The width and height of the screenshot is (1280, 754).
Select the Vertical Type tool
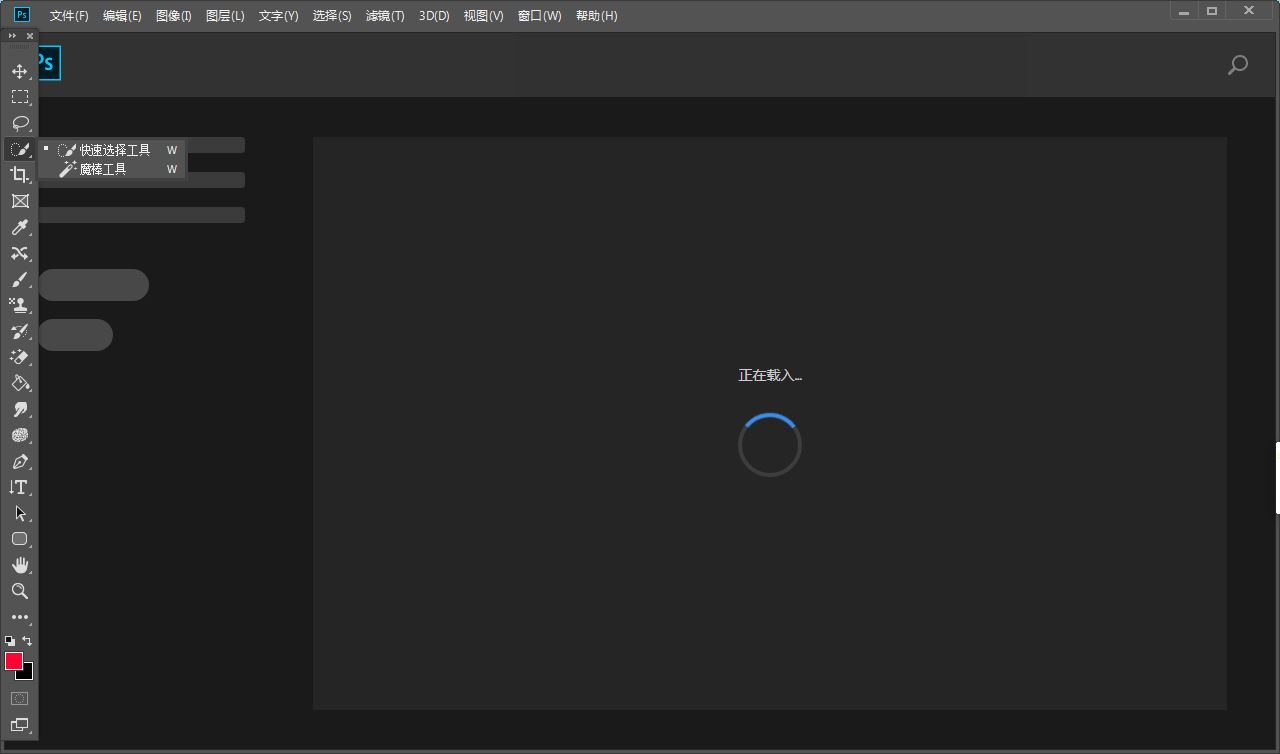click(x=19, y=487)
